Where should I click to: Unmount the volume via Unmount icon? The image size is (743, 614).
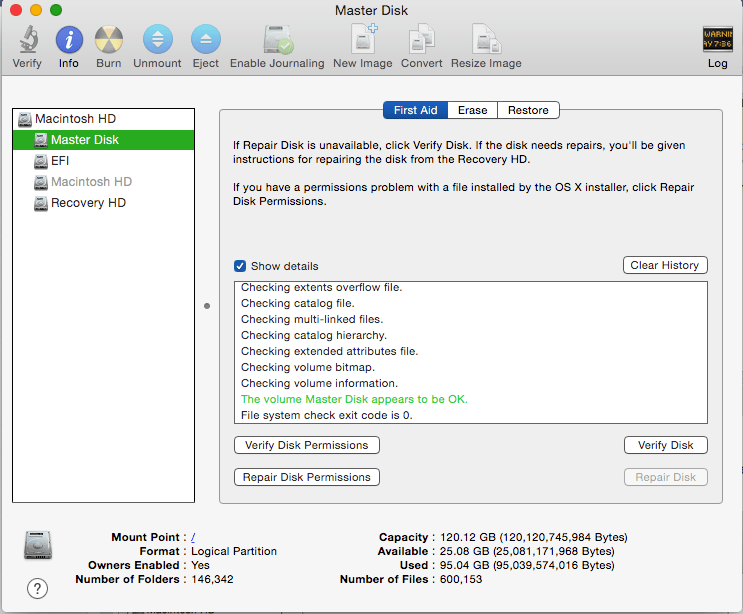(157, 39)
